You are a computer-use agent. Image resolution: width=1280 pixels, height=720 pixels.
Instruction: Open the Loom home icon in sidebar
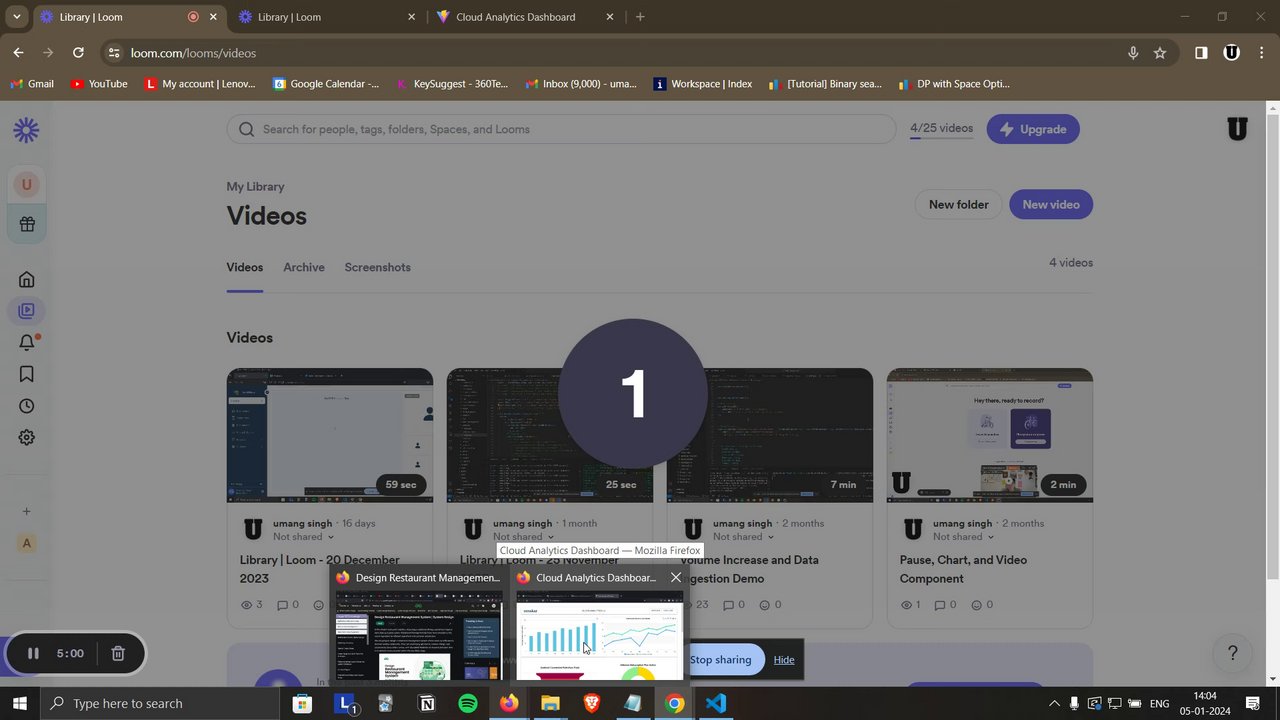click(x=27, y=279)
